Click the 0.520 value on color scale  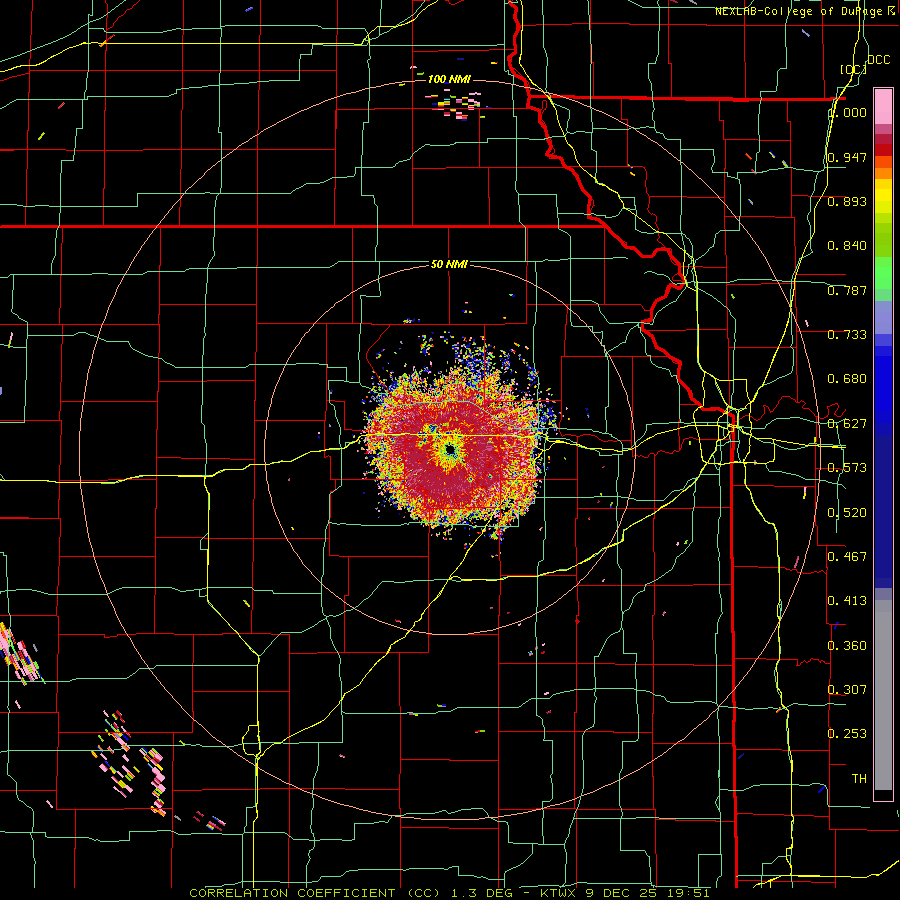pyautogui.click(x=847, y=513)
